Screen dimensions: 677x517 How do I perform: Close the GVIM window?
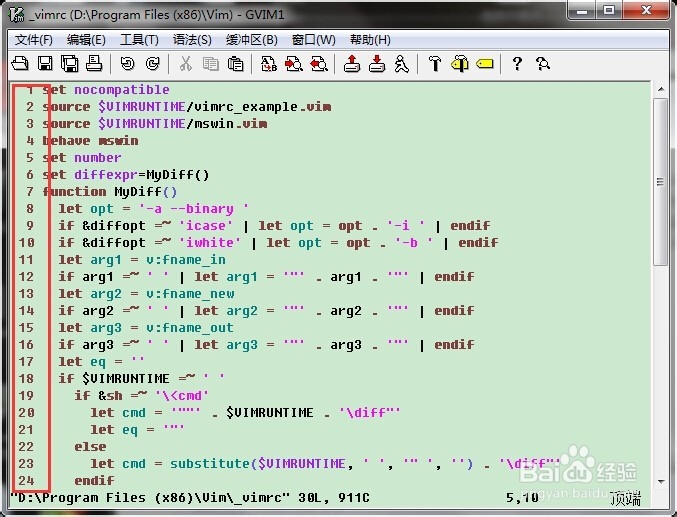(x=646, y=10)
